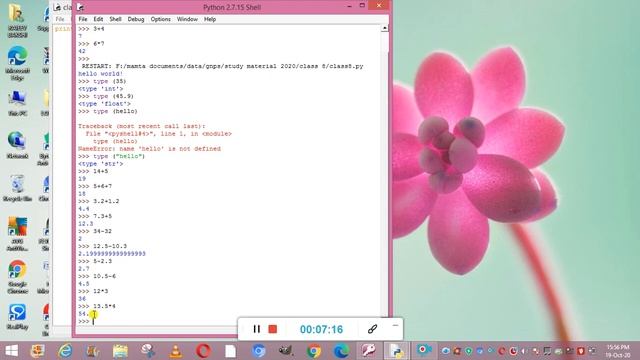This screenshot has height=360, width=640.
Task: Open Google Chrome desktop shortcut
Action: pos(17,277)
